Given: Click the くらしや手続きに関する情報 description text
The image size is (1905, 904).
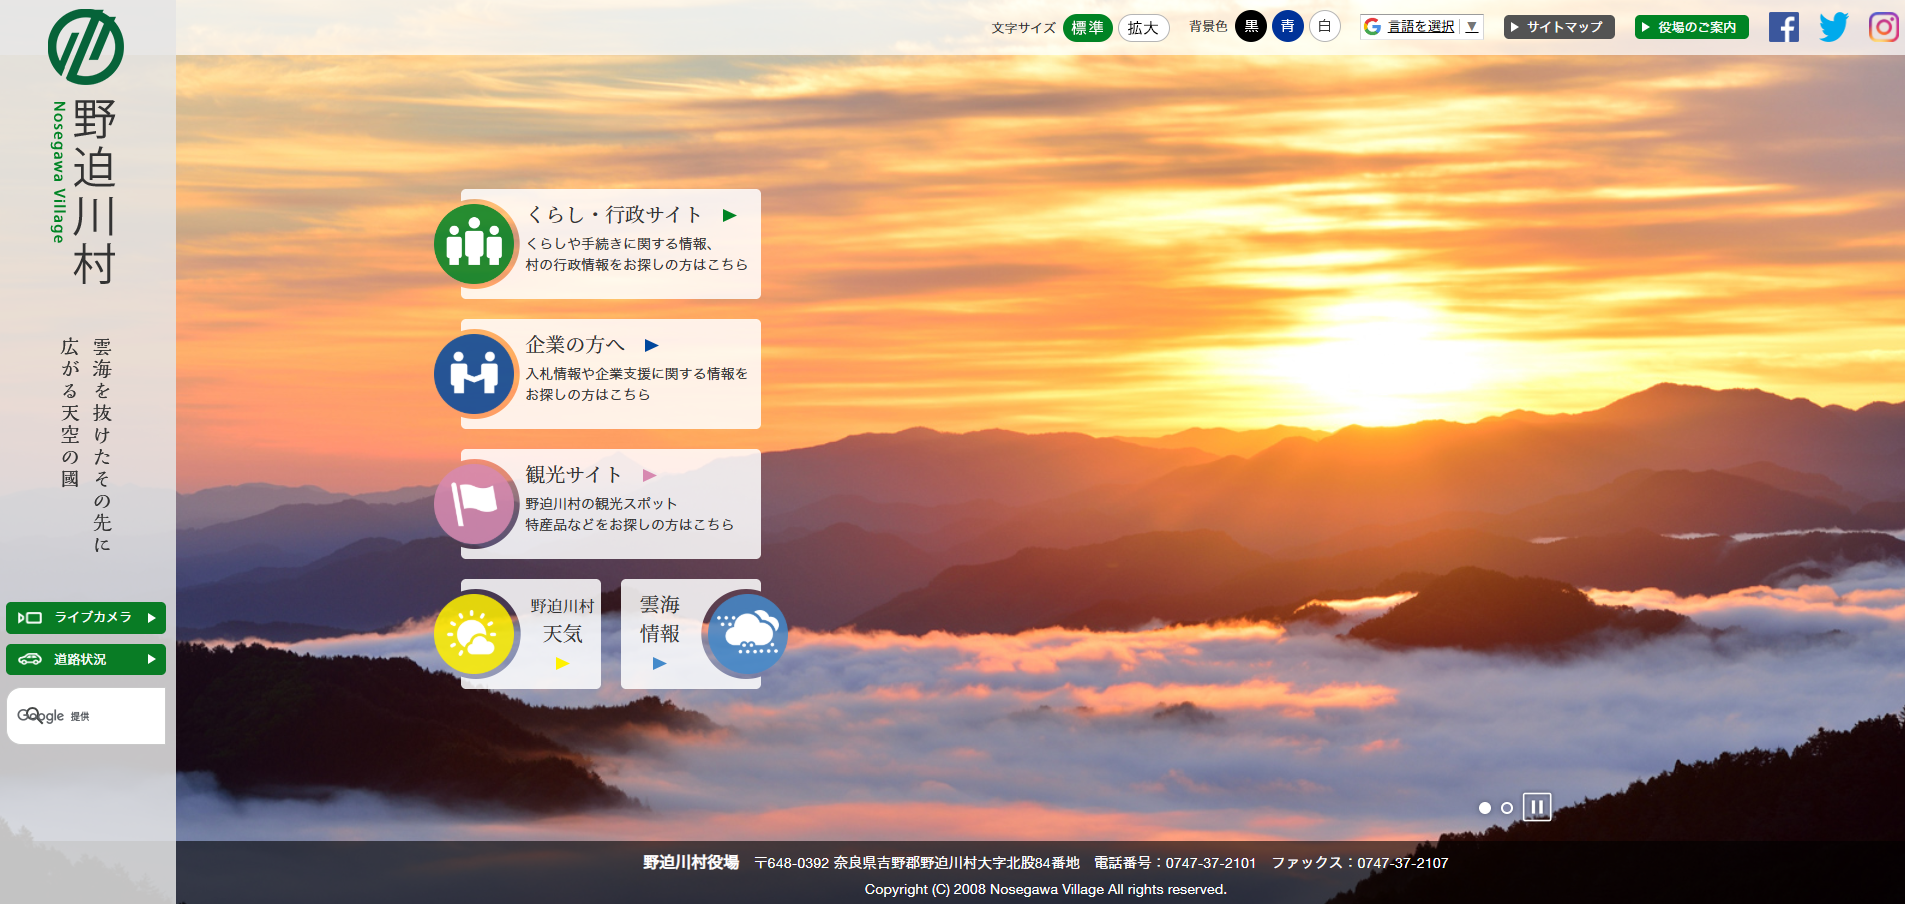Looking at the screenshot, I should click(x=619, y=244).
